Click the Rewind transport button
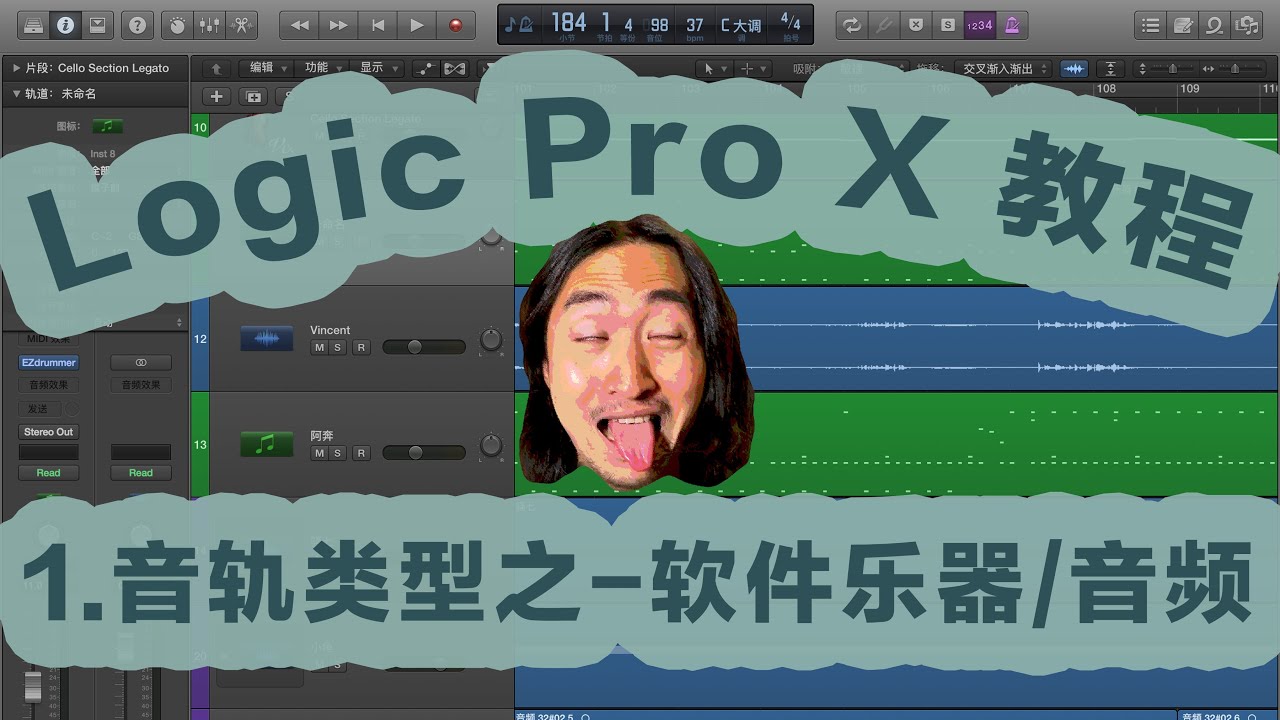The width and height of the screenshot is (1280, 720). pos(299,25)
